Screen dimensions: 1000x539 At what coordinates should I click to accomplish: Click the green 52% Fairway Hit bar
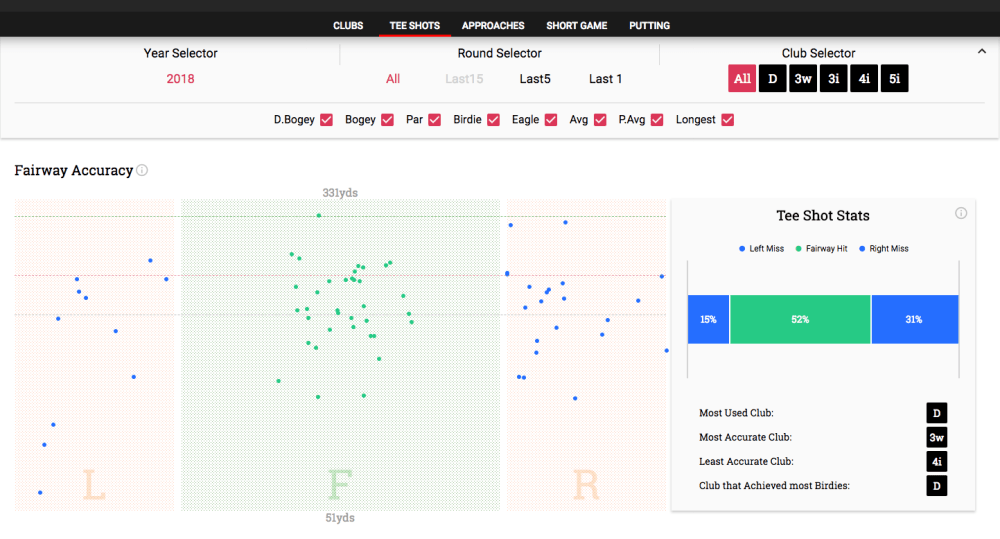pos(800,320)
